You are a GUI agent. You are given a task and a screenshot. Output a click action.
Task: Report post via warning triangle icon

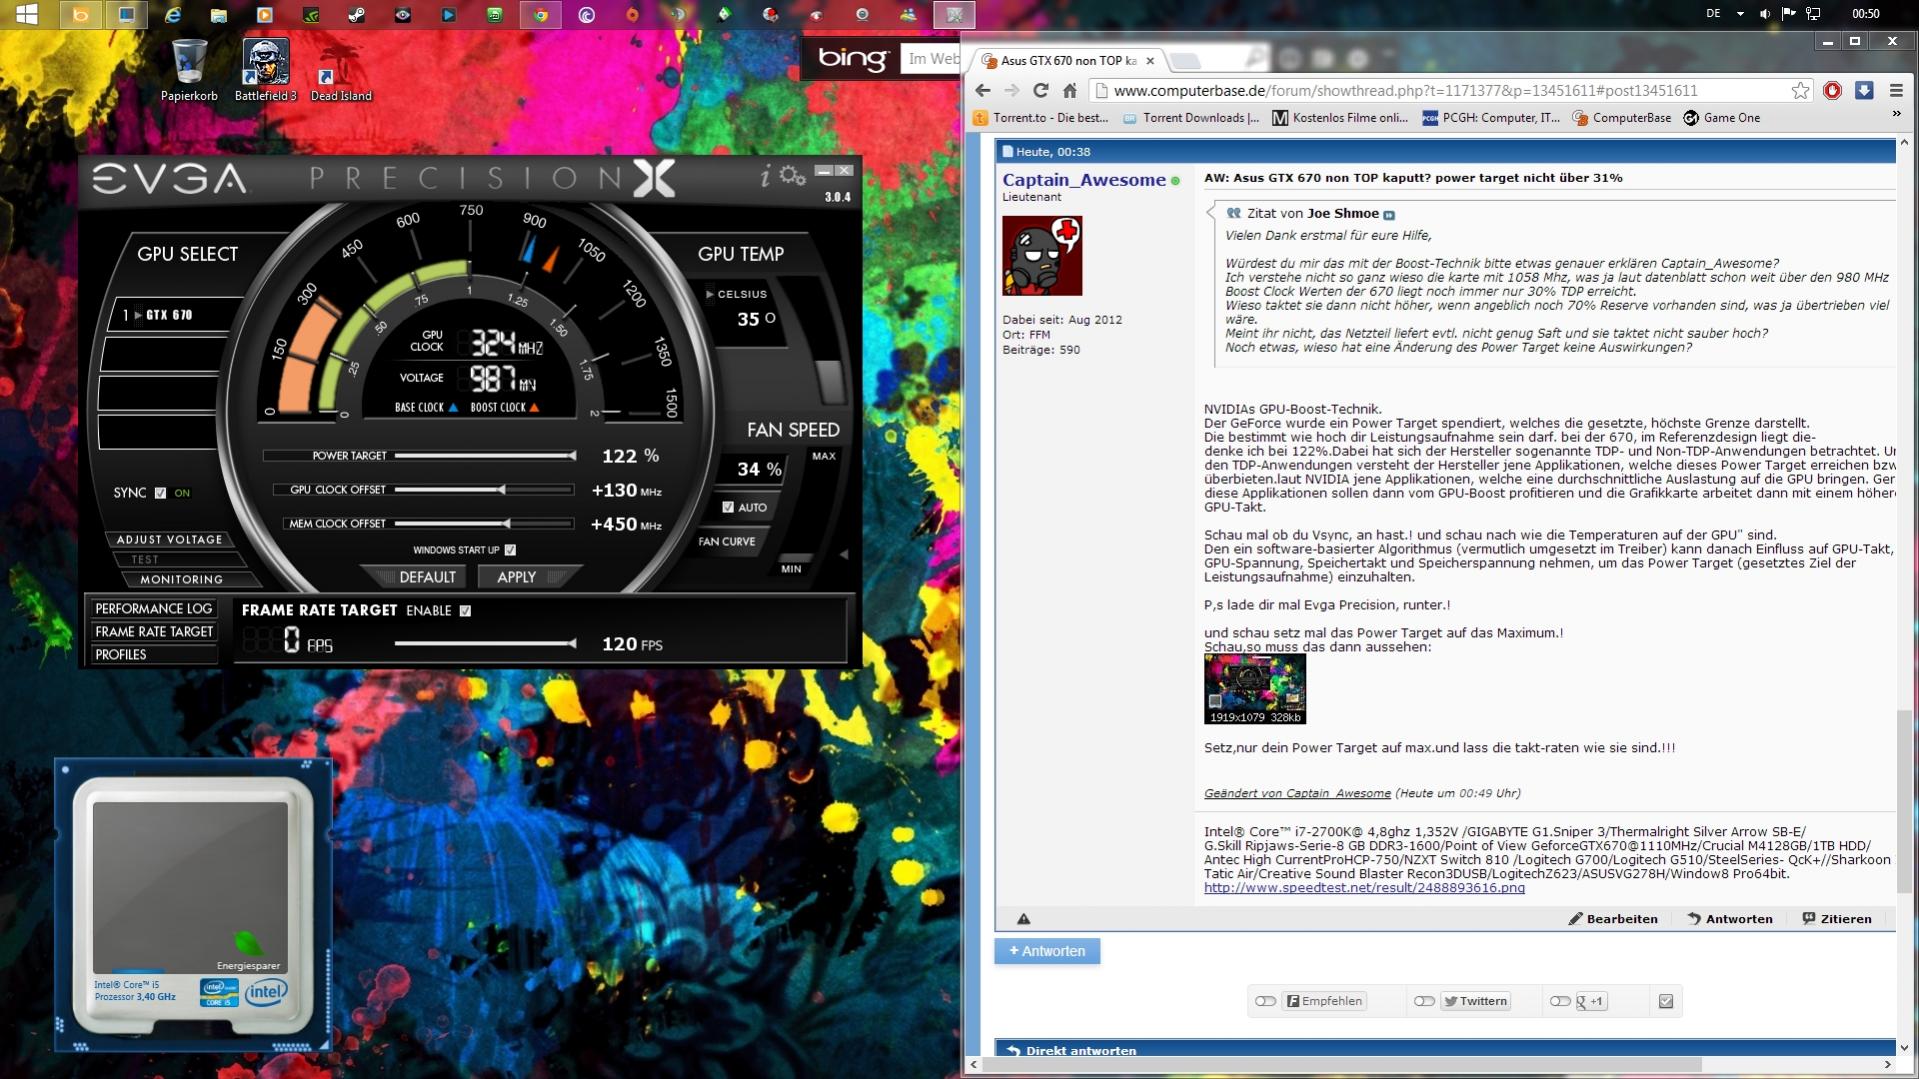tap(1023, 919)
